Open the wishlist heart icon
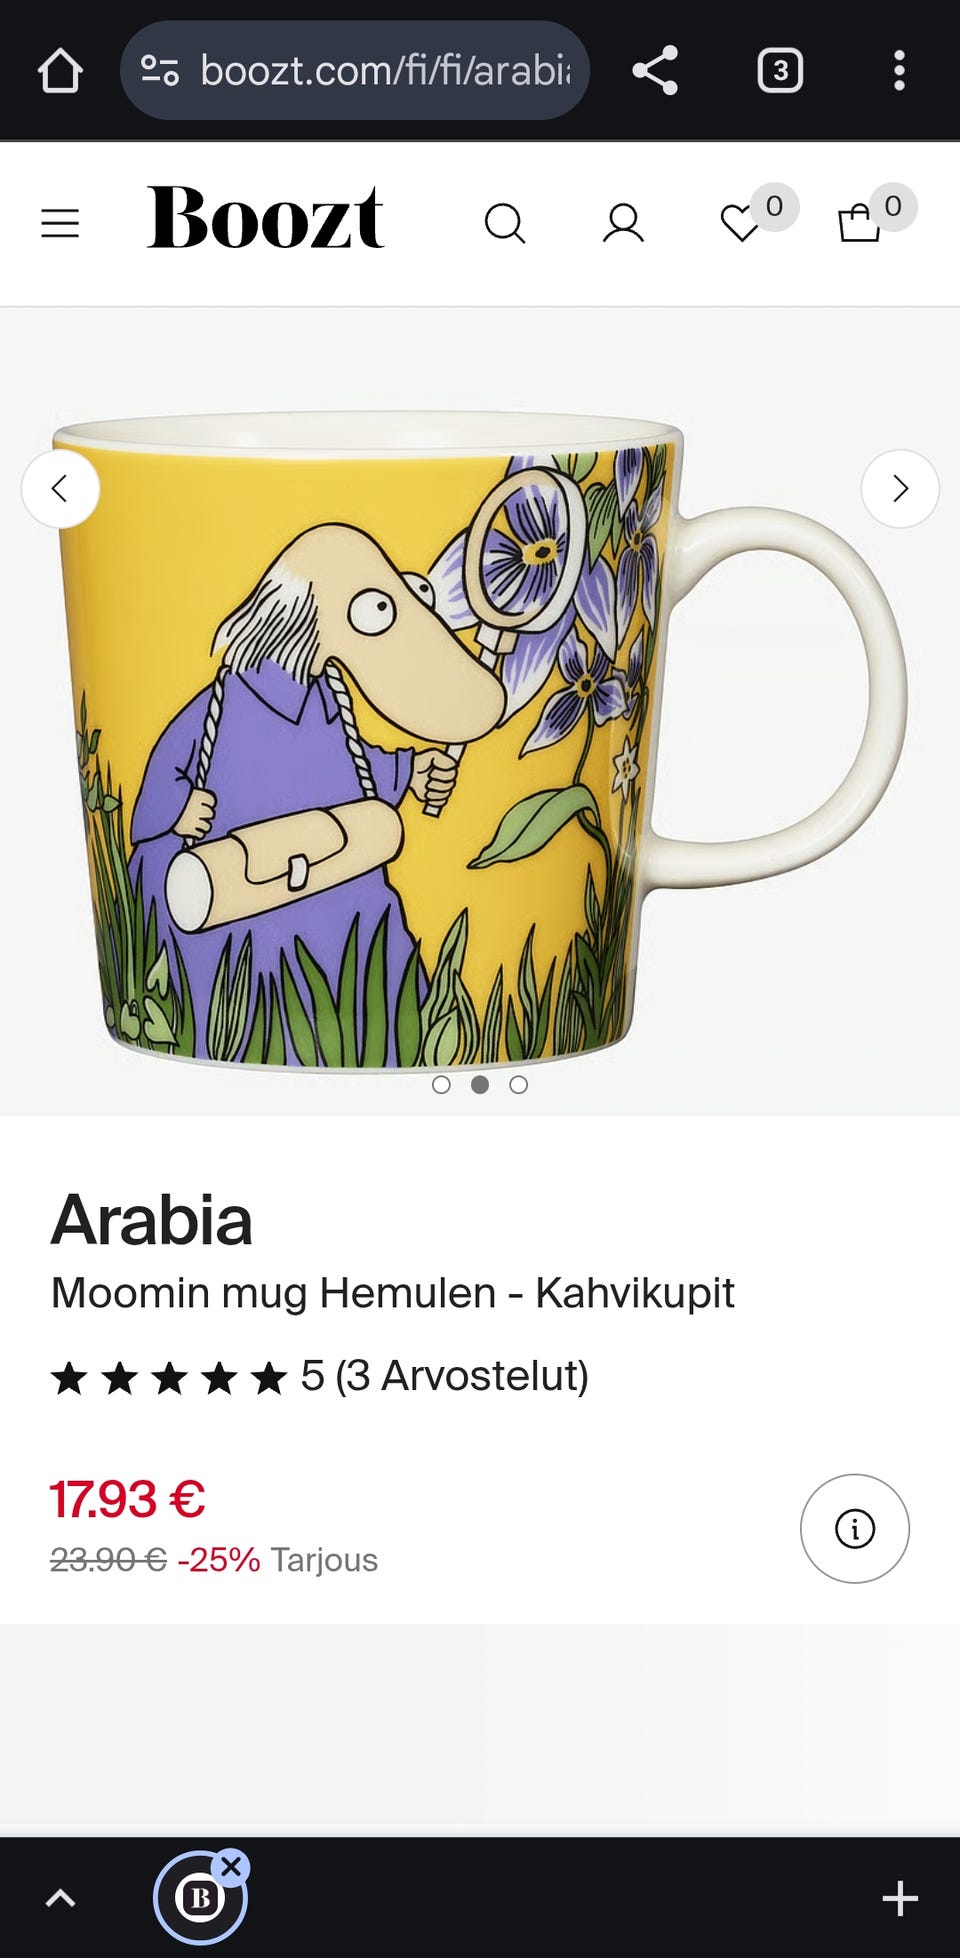The width and height of the screenshot is (960, 1958). [741, 223]
